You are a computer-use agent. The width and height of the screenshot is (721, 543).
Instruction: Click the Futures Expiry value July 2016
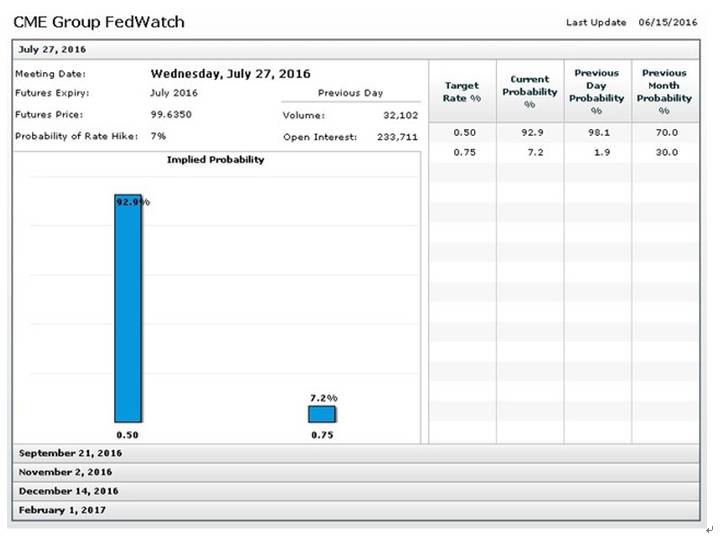[174, 93]
